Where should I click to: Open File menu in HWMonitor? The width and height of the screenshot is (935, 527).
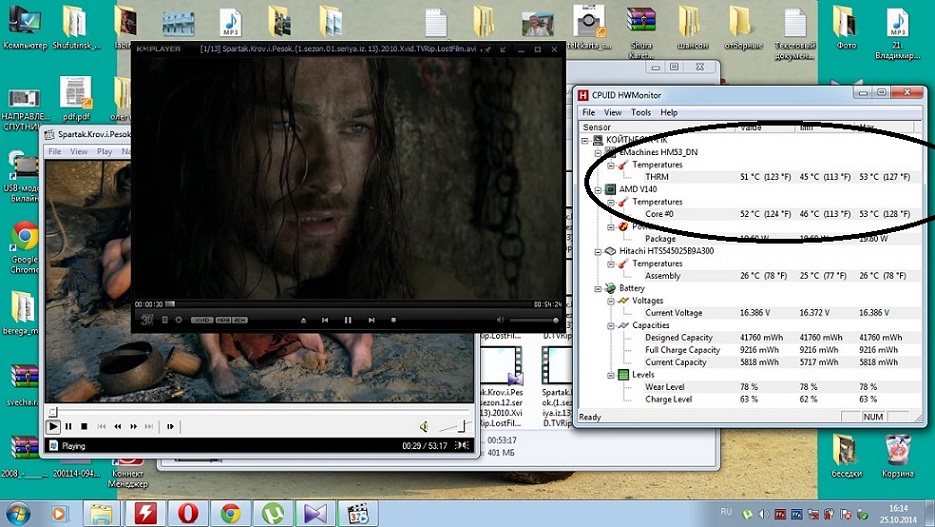pos(589,112)
